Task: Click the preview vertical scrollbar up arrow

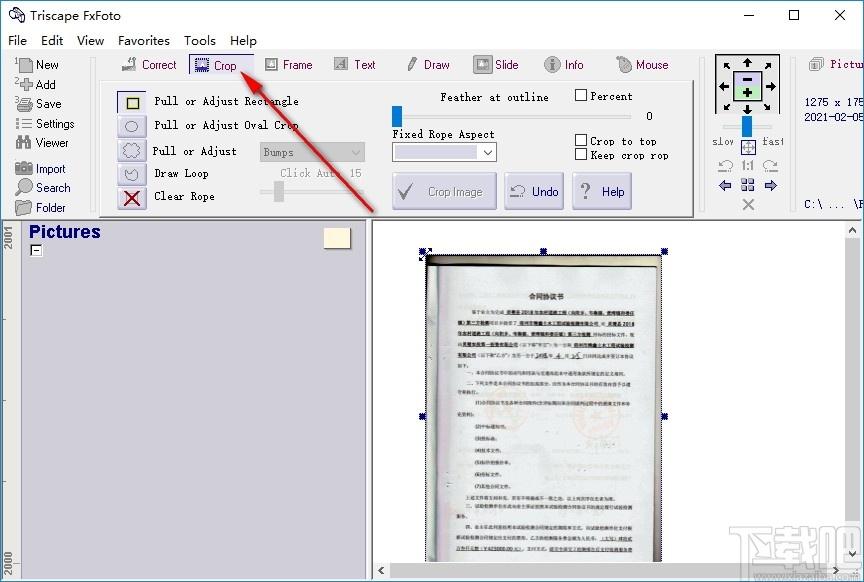Action: [852, 230]
